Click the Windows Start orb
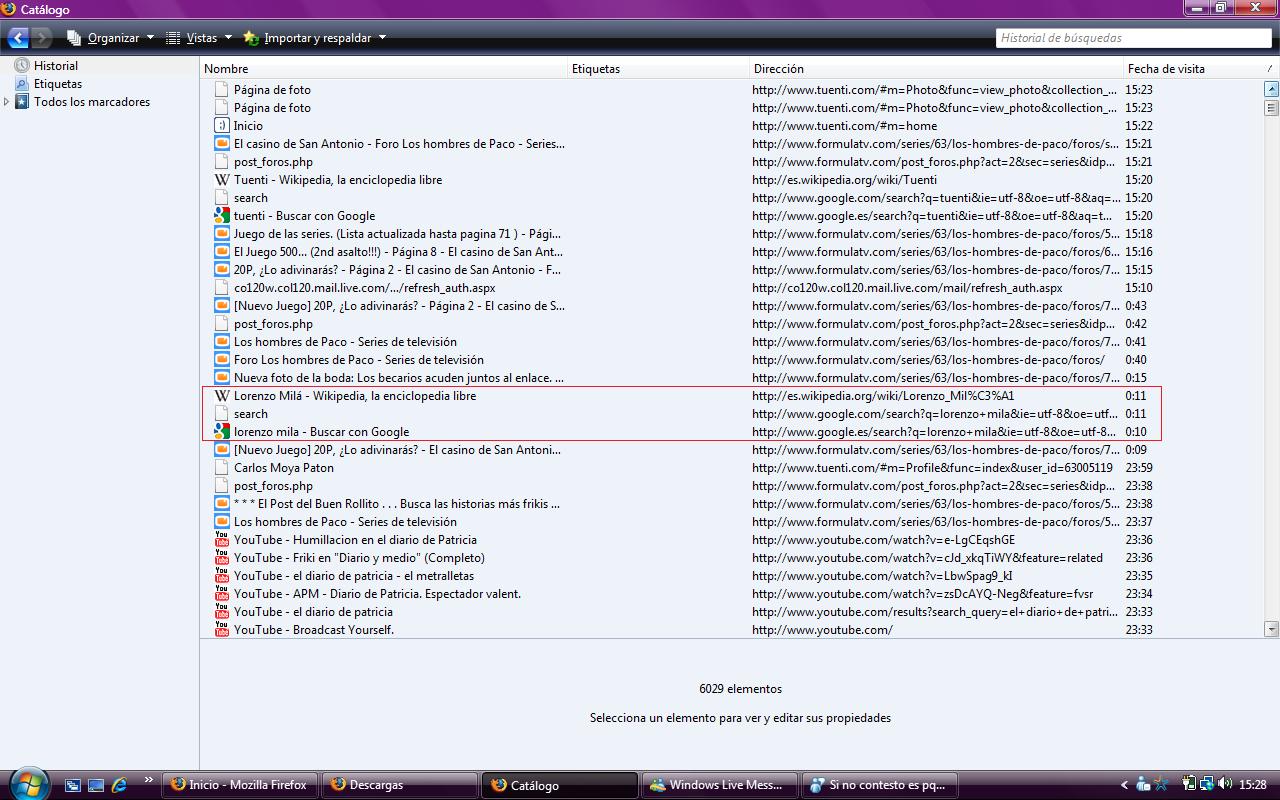Image resolution: width=1280 pixels, height=800 pixels. pyautogui.click(x=27, y=784)
